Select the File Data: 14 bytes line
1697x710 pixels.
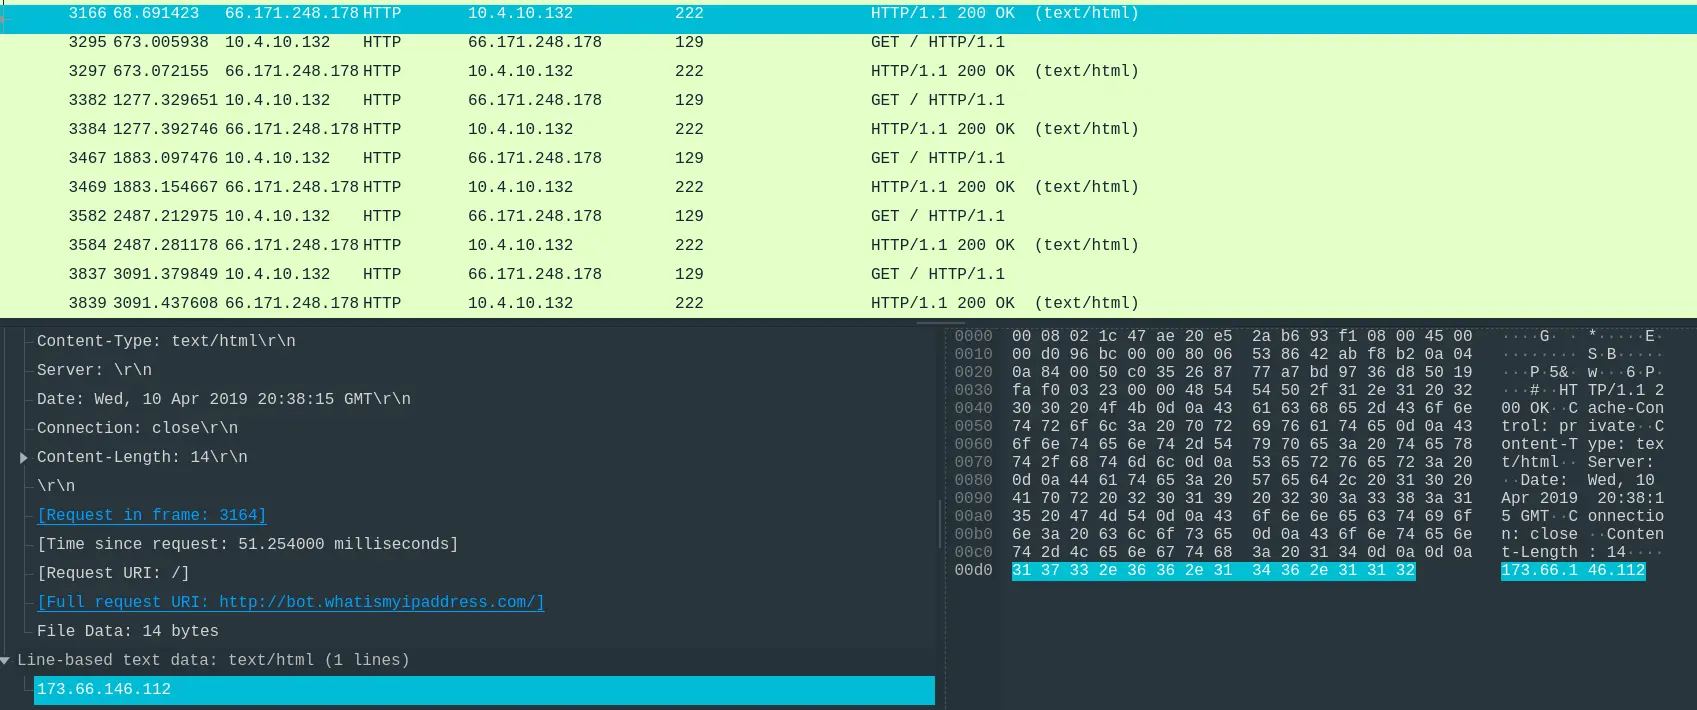click(127, 631)
